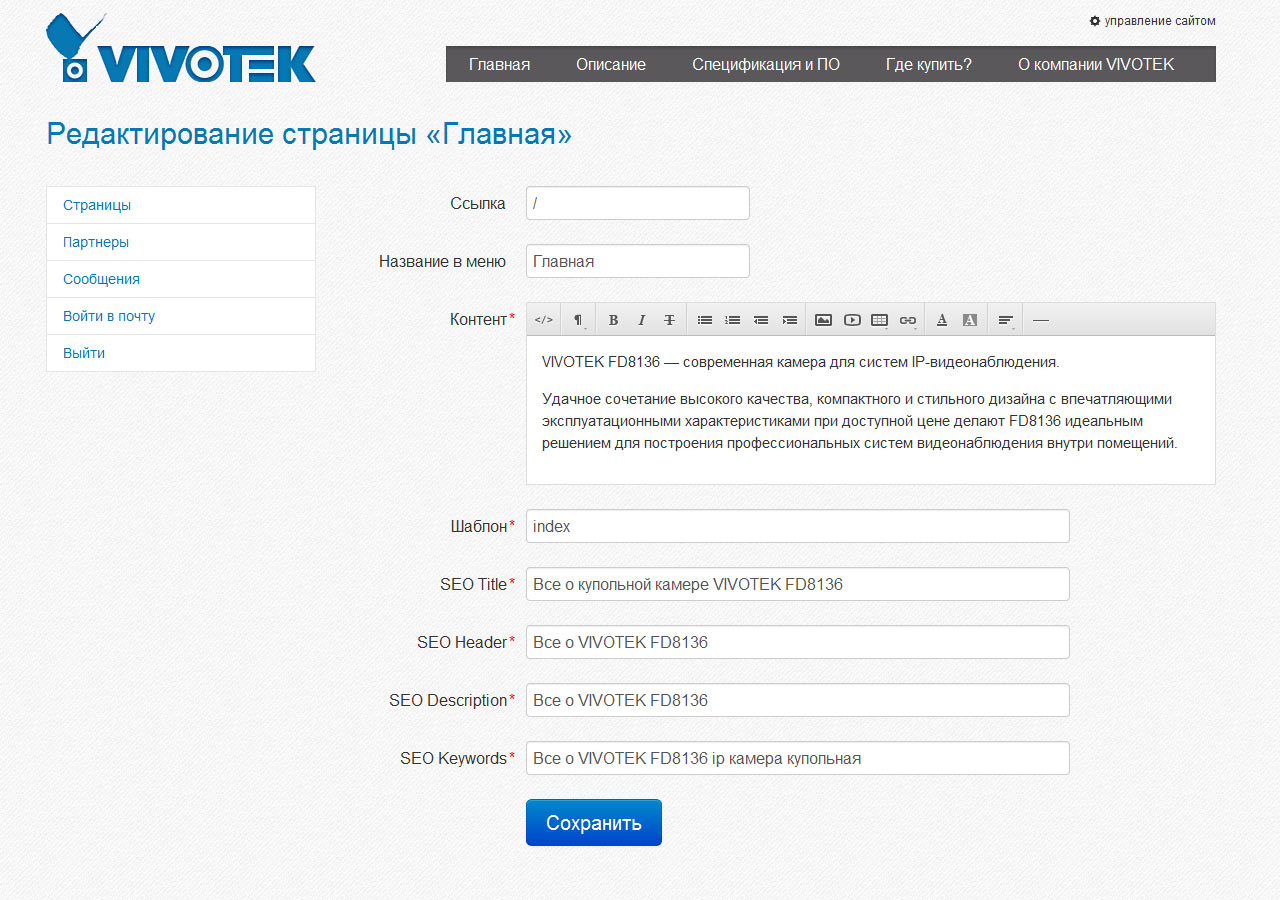
Task: Click the SEO Keywords label
Action: point(458,758)
